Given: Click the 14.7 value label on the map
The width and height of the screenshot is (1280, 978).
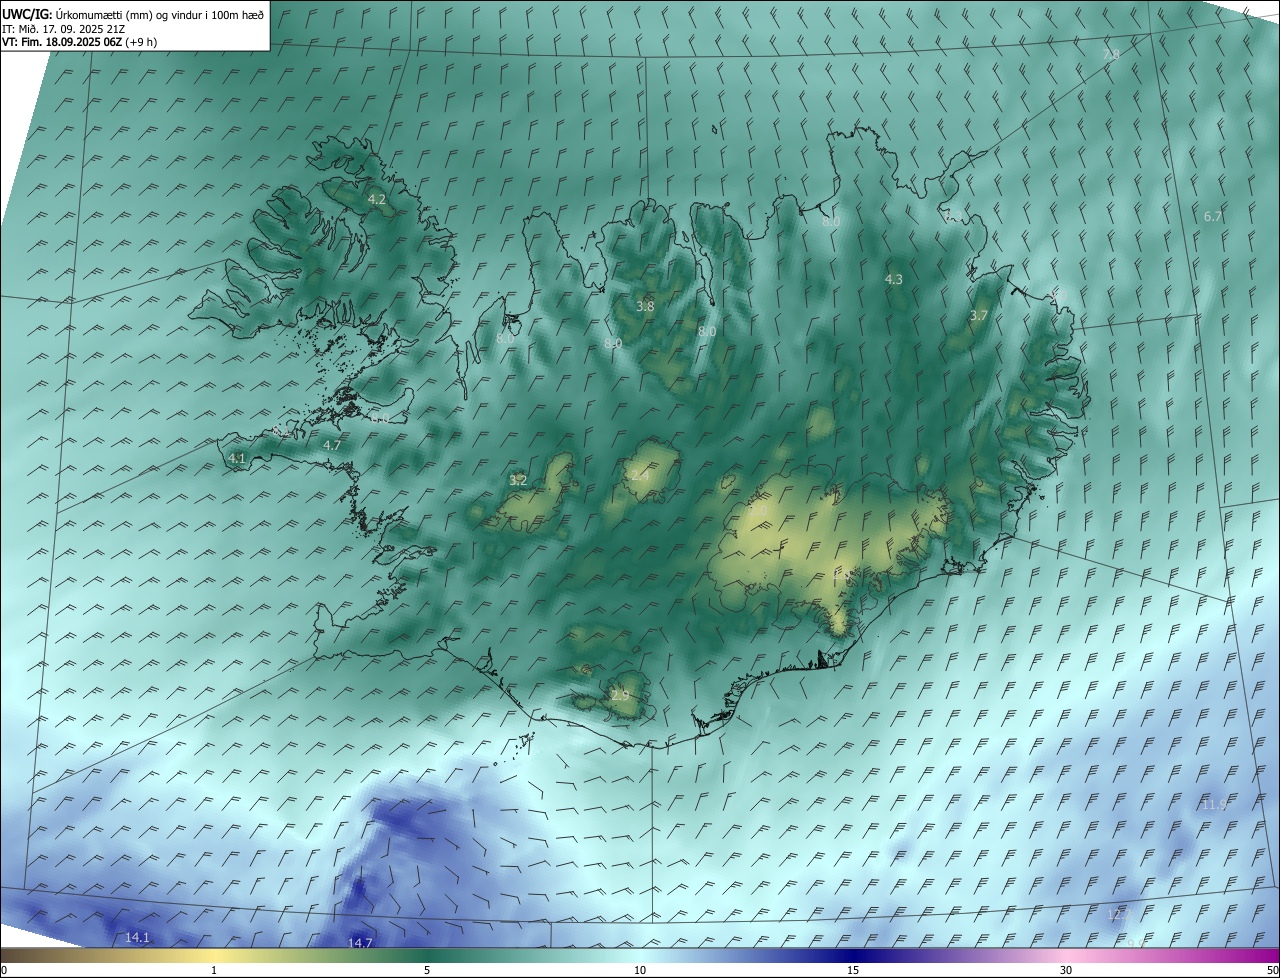Looking at the screenshot, I should 360,942.
